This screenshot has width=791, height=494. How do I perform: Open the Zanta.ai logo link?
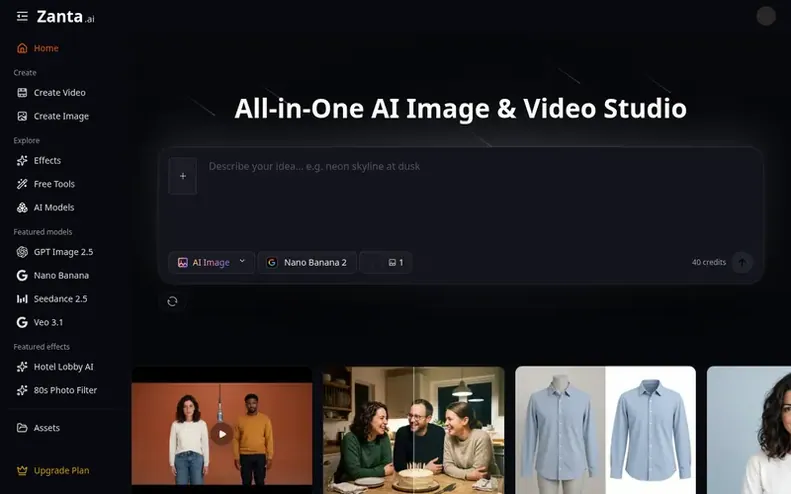tap(66, 17)
